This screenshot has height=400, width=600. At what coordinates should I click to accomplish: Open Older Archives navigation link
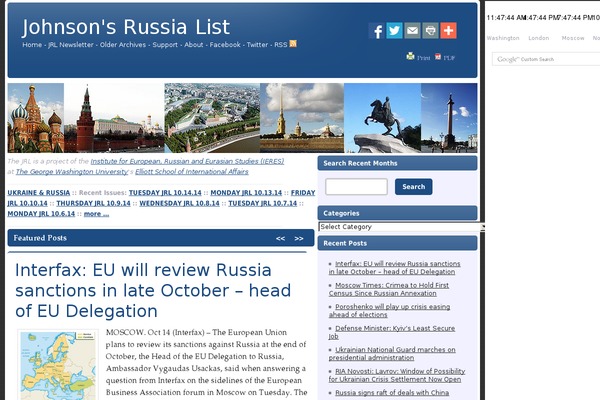coord(123,45)
